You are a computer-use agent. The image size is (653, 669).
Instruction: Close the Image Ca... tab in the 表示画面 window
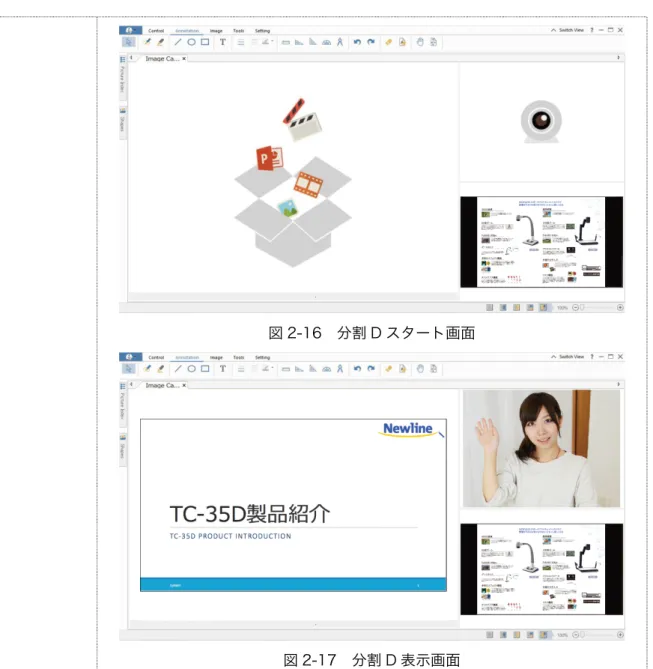pyautogui.click(x=184, y=385)
